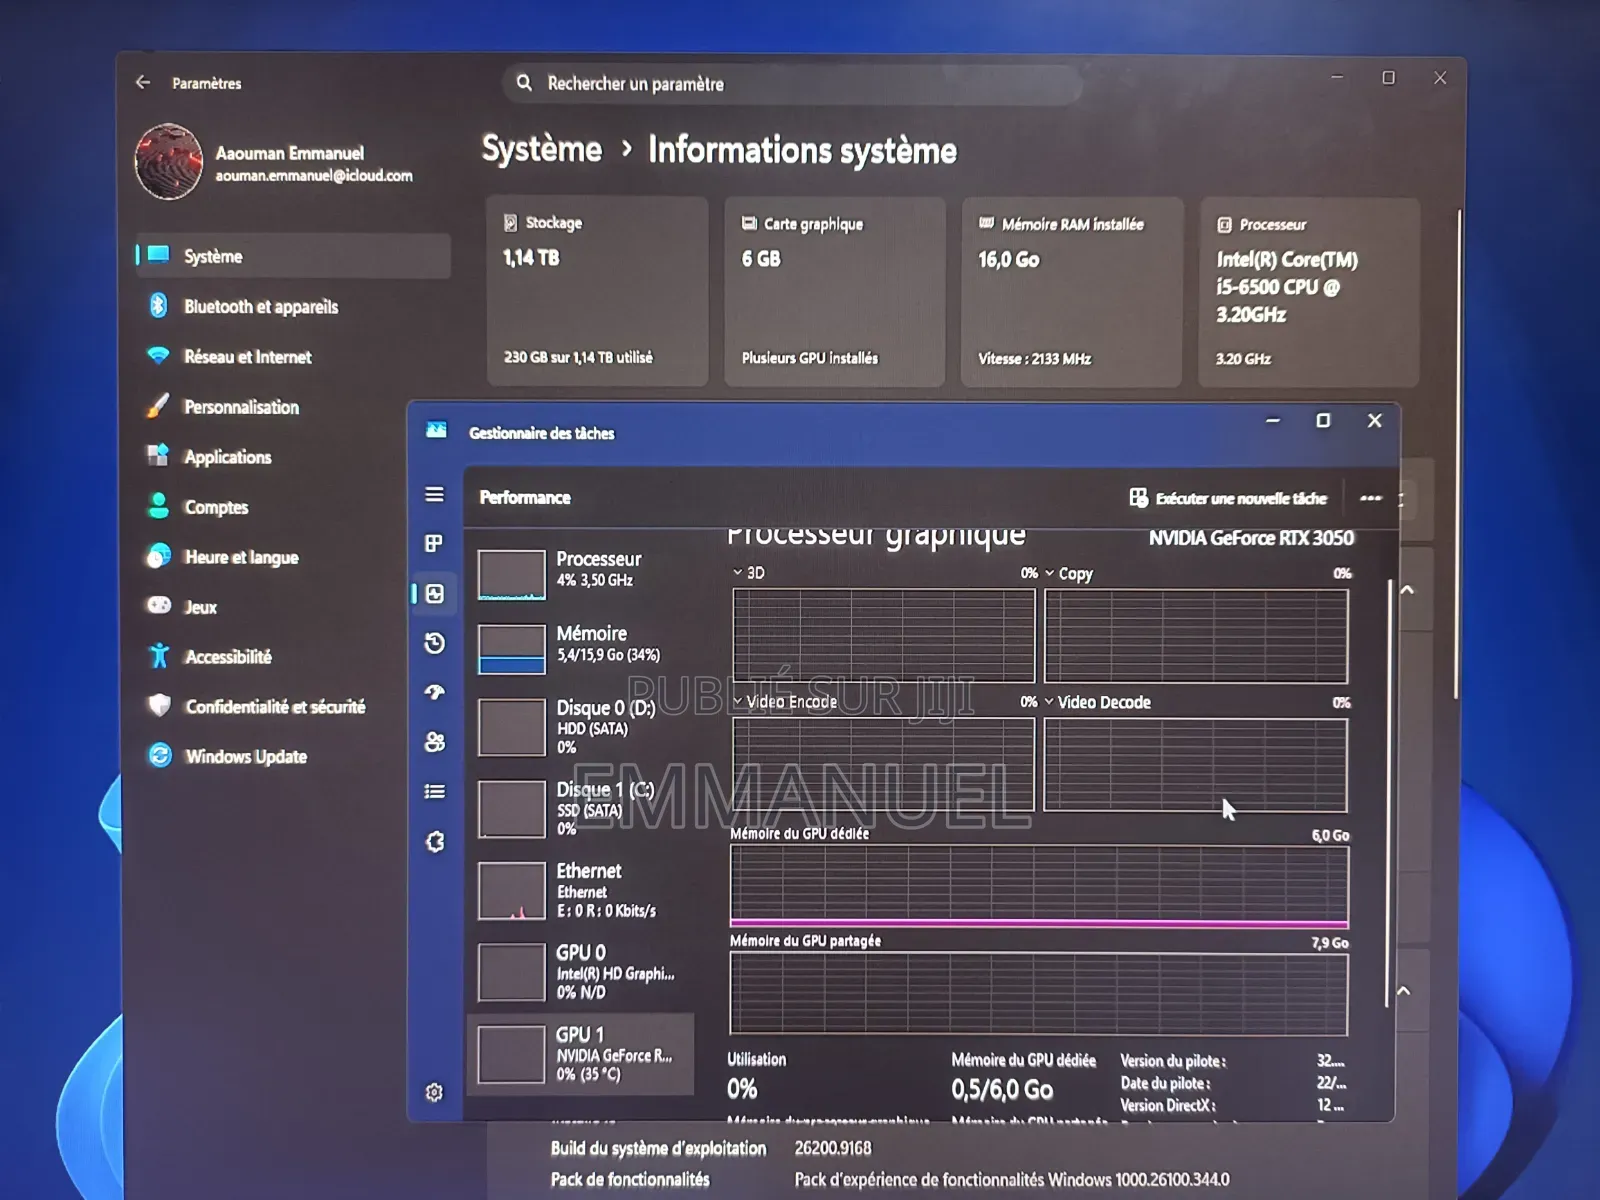This screenshot has width=1600, height=1200.
Task: Open the Stockage info card
Action: coord(597,291)
